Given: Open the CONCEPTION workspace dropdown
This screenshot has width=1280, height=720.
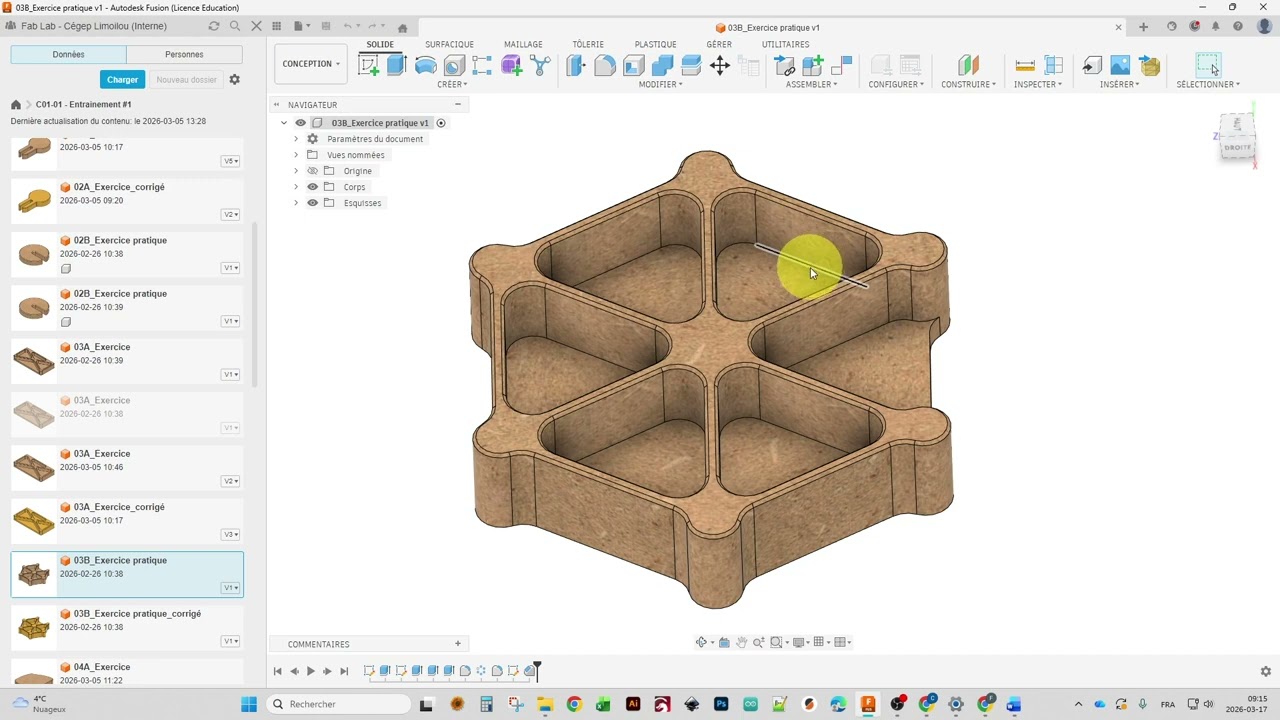Looking at the screenshot, I should click(311, 64).
